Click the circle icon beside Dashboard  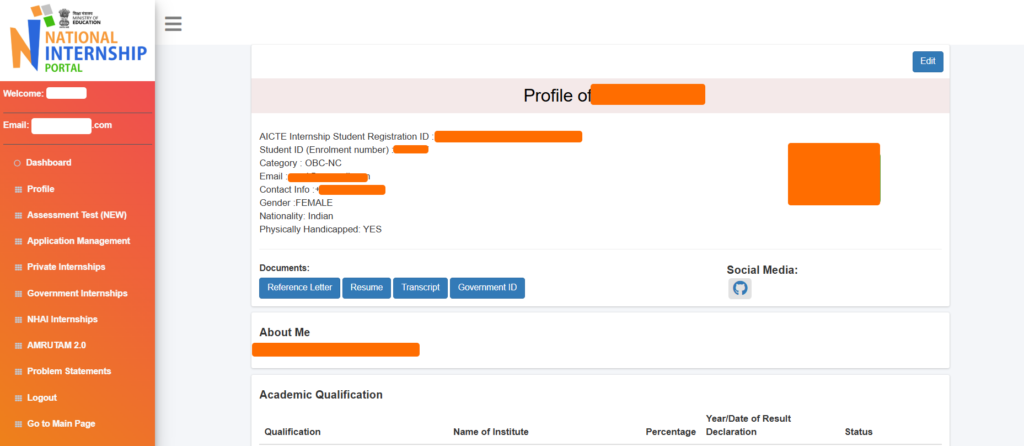(17, 163)
